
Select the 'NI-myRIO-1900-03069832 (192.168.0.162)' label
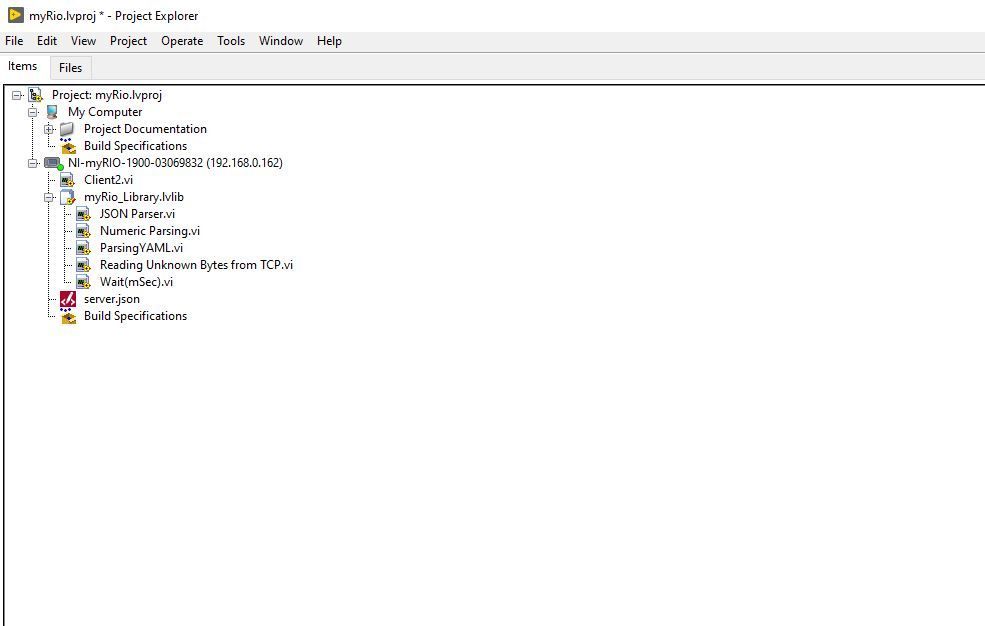click(x=175, y=163)
